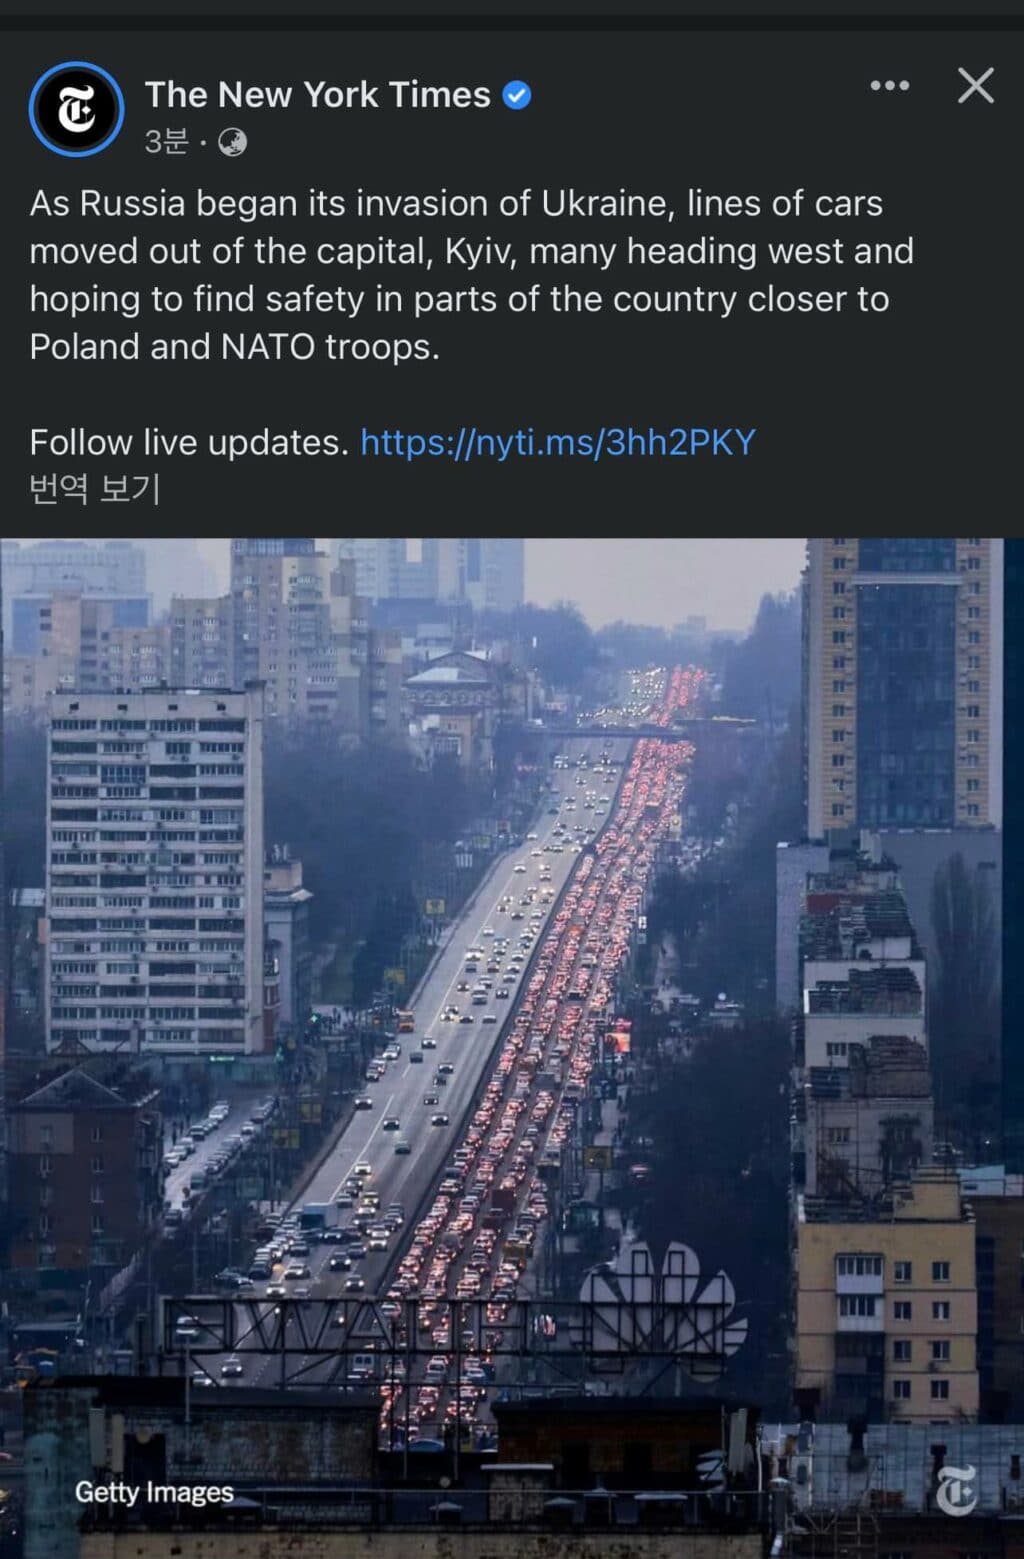Tap 번역 보기 to see translation

95,489
